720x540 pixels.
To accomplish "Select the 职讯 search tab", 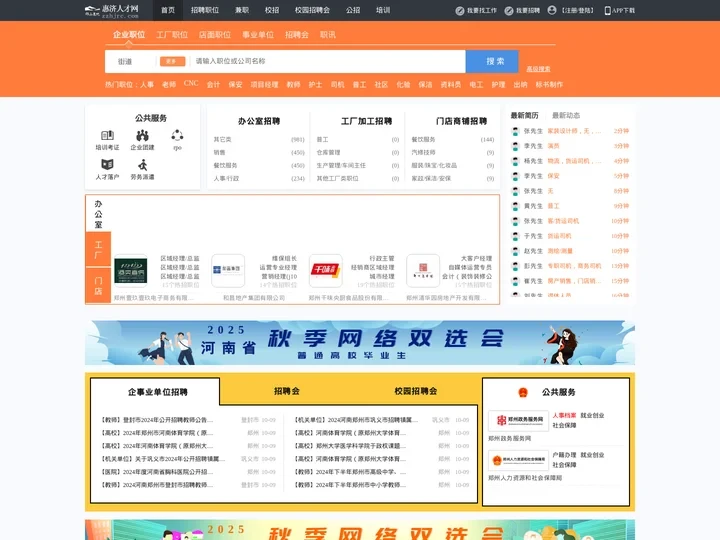I will [x=328, y=35].
